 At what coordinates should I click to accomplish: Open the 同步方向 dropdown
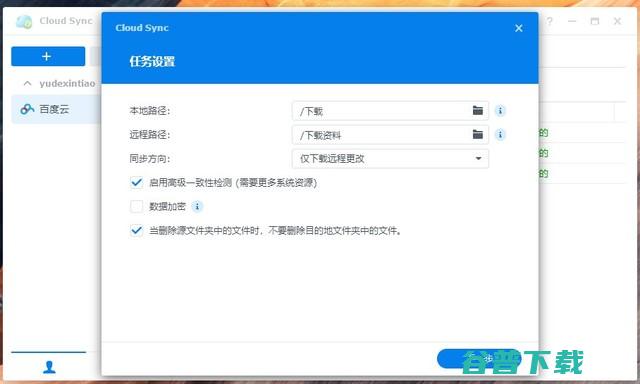pos(390,159)
